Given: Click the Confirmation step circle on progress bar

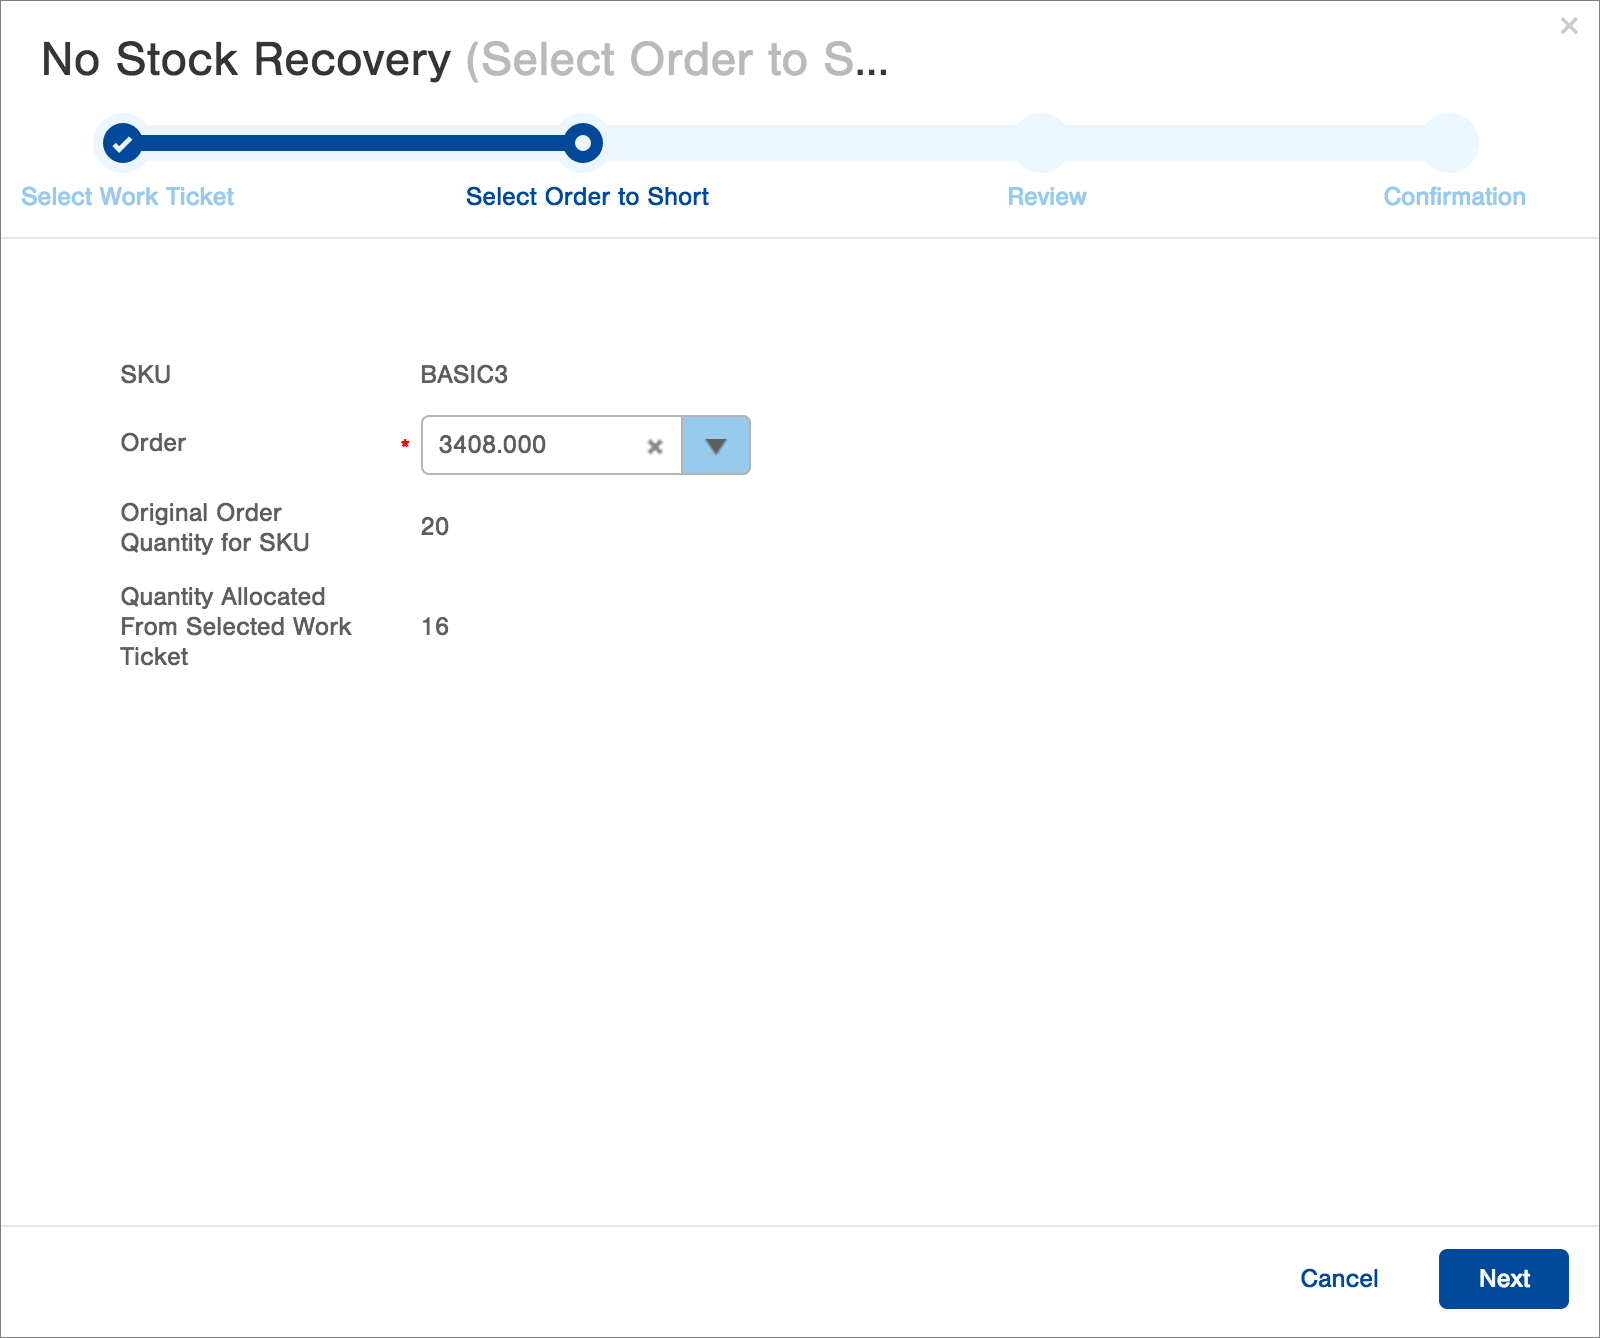Looking at the screenshot, I should click(x=1450, y=143).
